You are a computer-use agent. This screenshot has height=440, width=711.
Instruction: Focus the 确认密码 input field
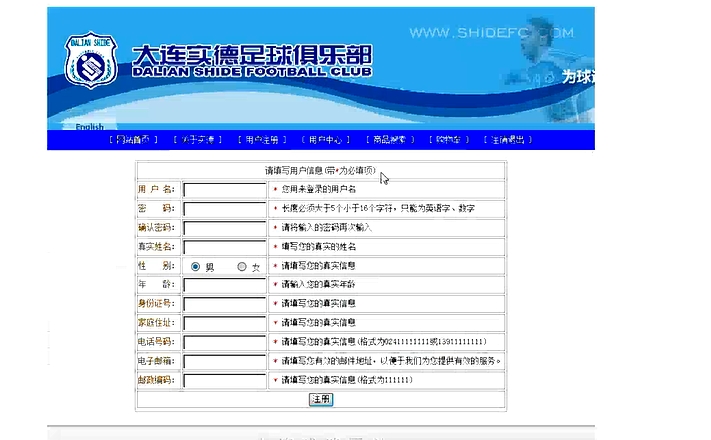[x=224, y=228]
